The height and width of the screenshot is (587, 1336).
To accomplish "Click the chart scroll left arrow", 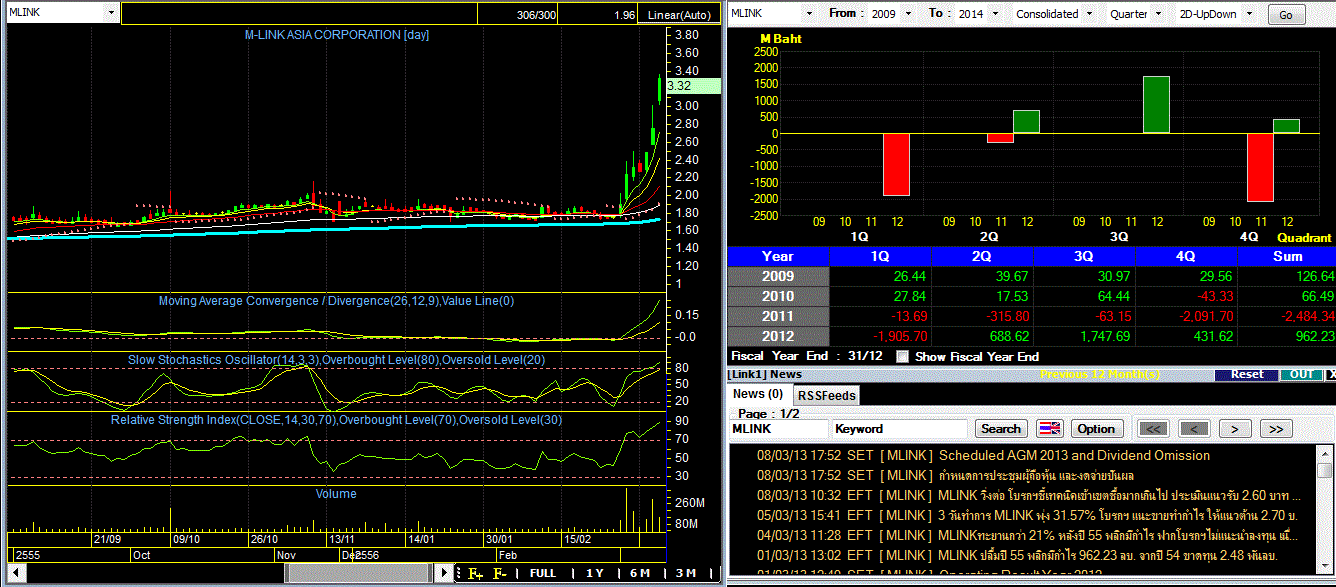I will (14, 573).
